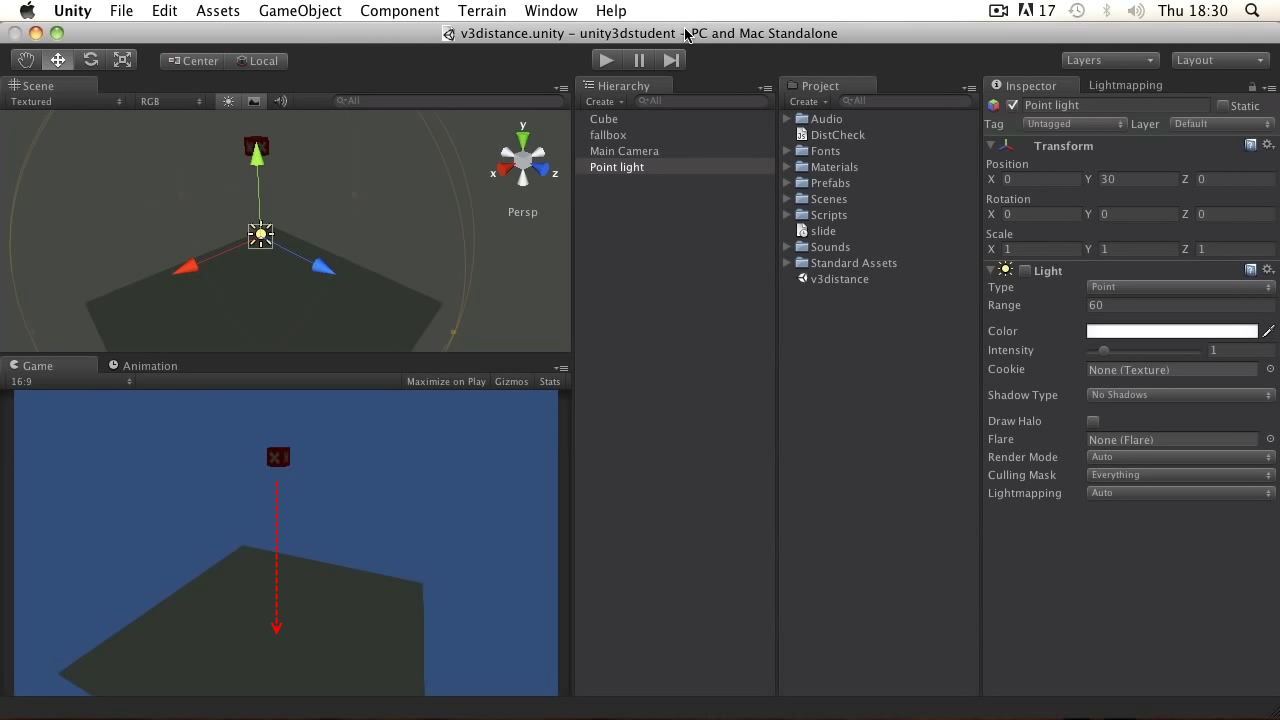This screenshot has height=720, width=1280.
Task: Toggle the Light component enable checkbox
Action: [1024, 270]
